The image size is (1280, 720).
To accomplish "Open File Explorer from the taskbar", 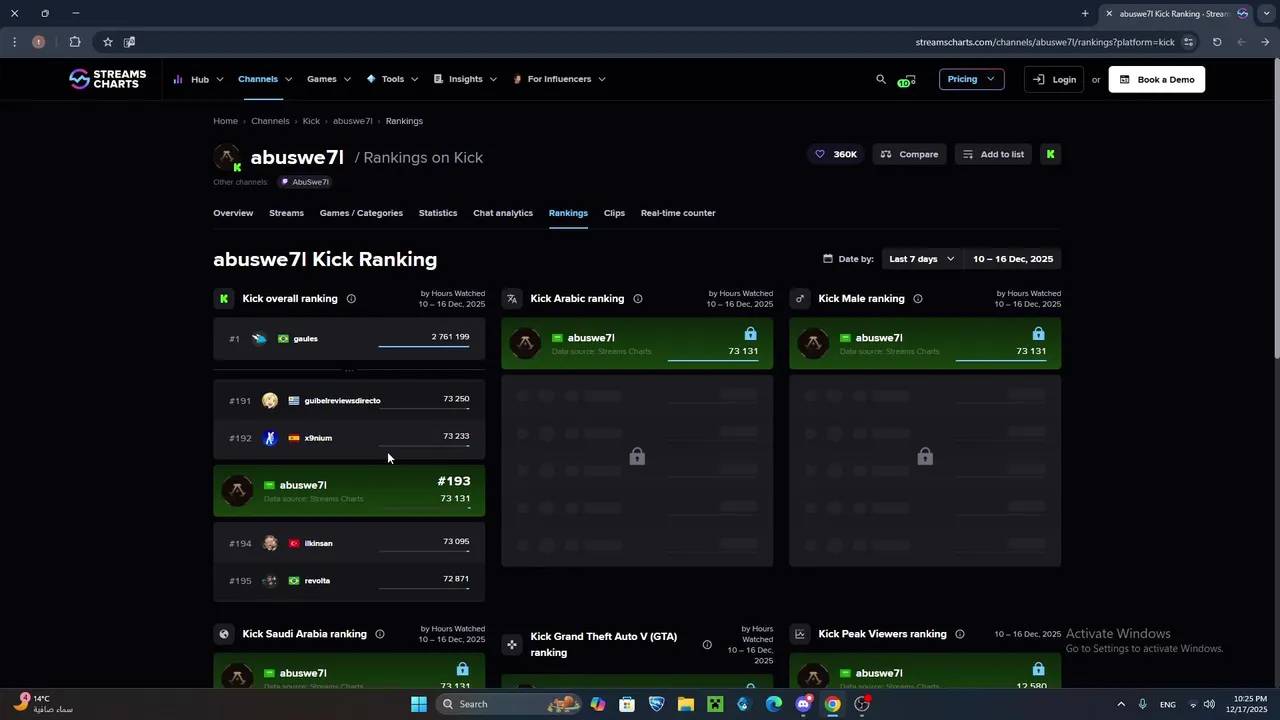I will tap(686, 704).
